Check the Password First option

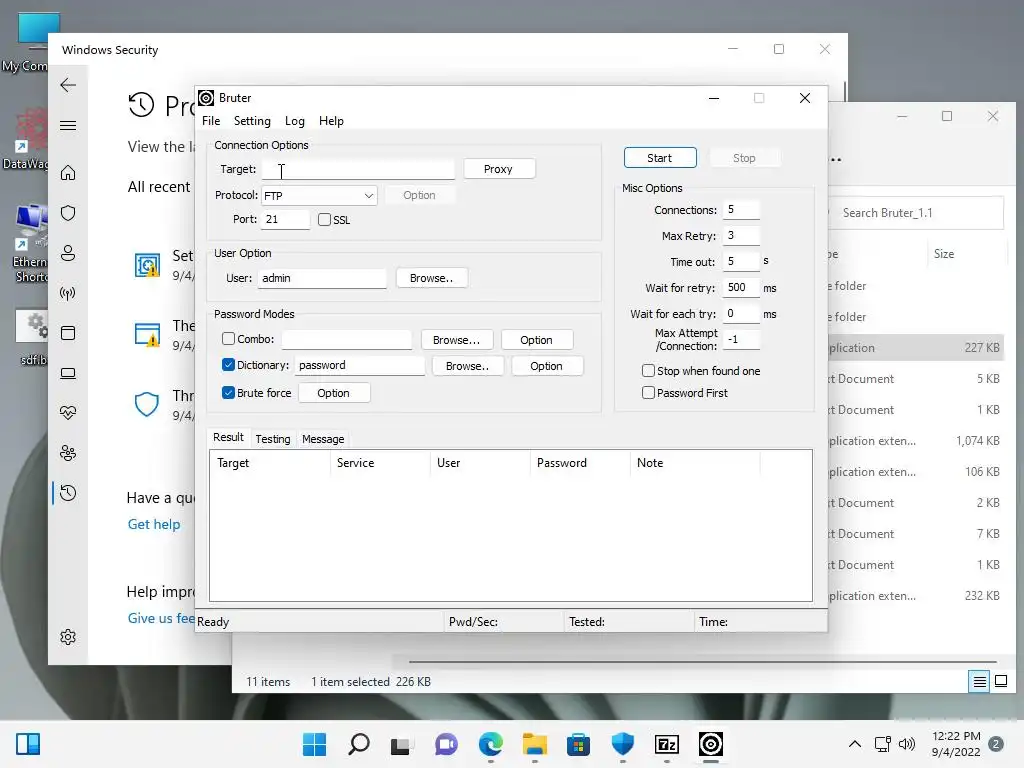(x=648, y=392)
